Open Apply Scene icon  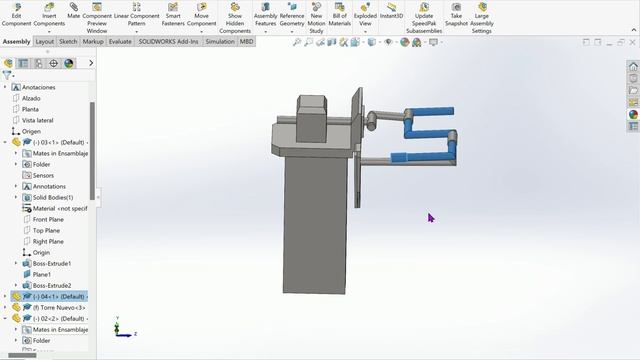pyautogui.click(x=417, y=42)
